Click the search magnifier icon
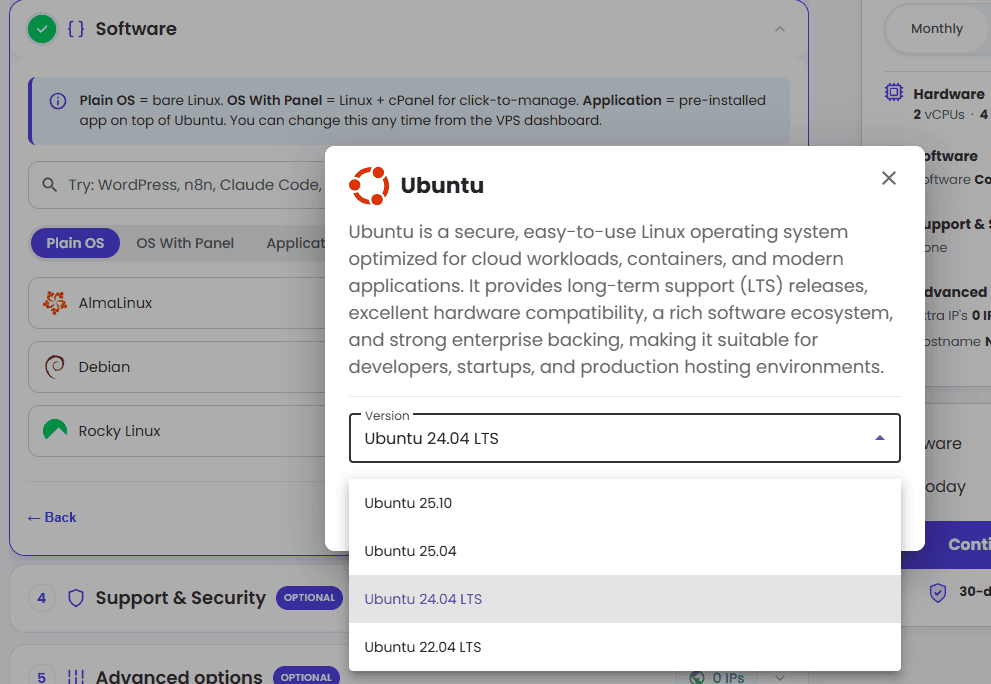The width and height of the screenshot is (991, 684). pyautogui.click(x=49, y=185)
